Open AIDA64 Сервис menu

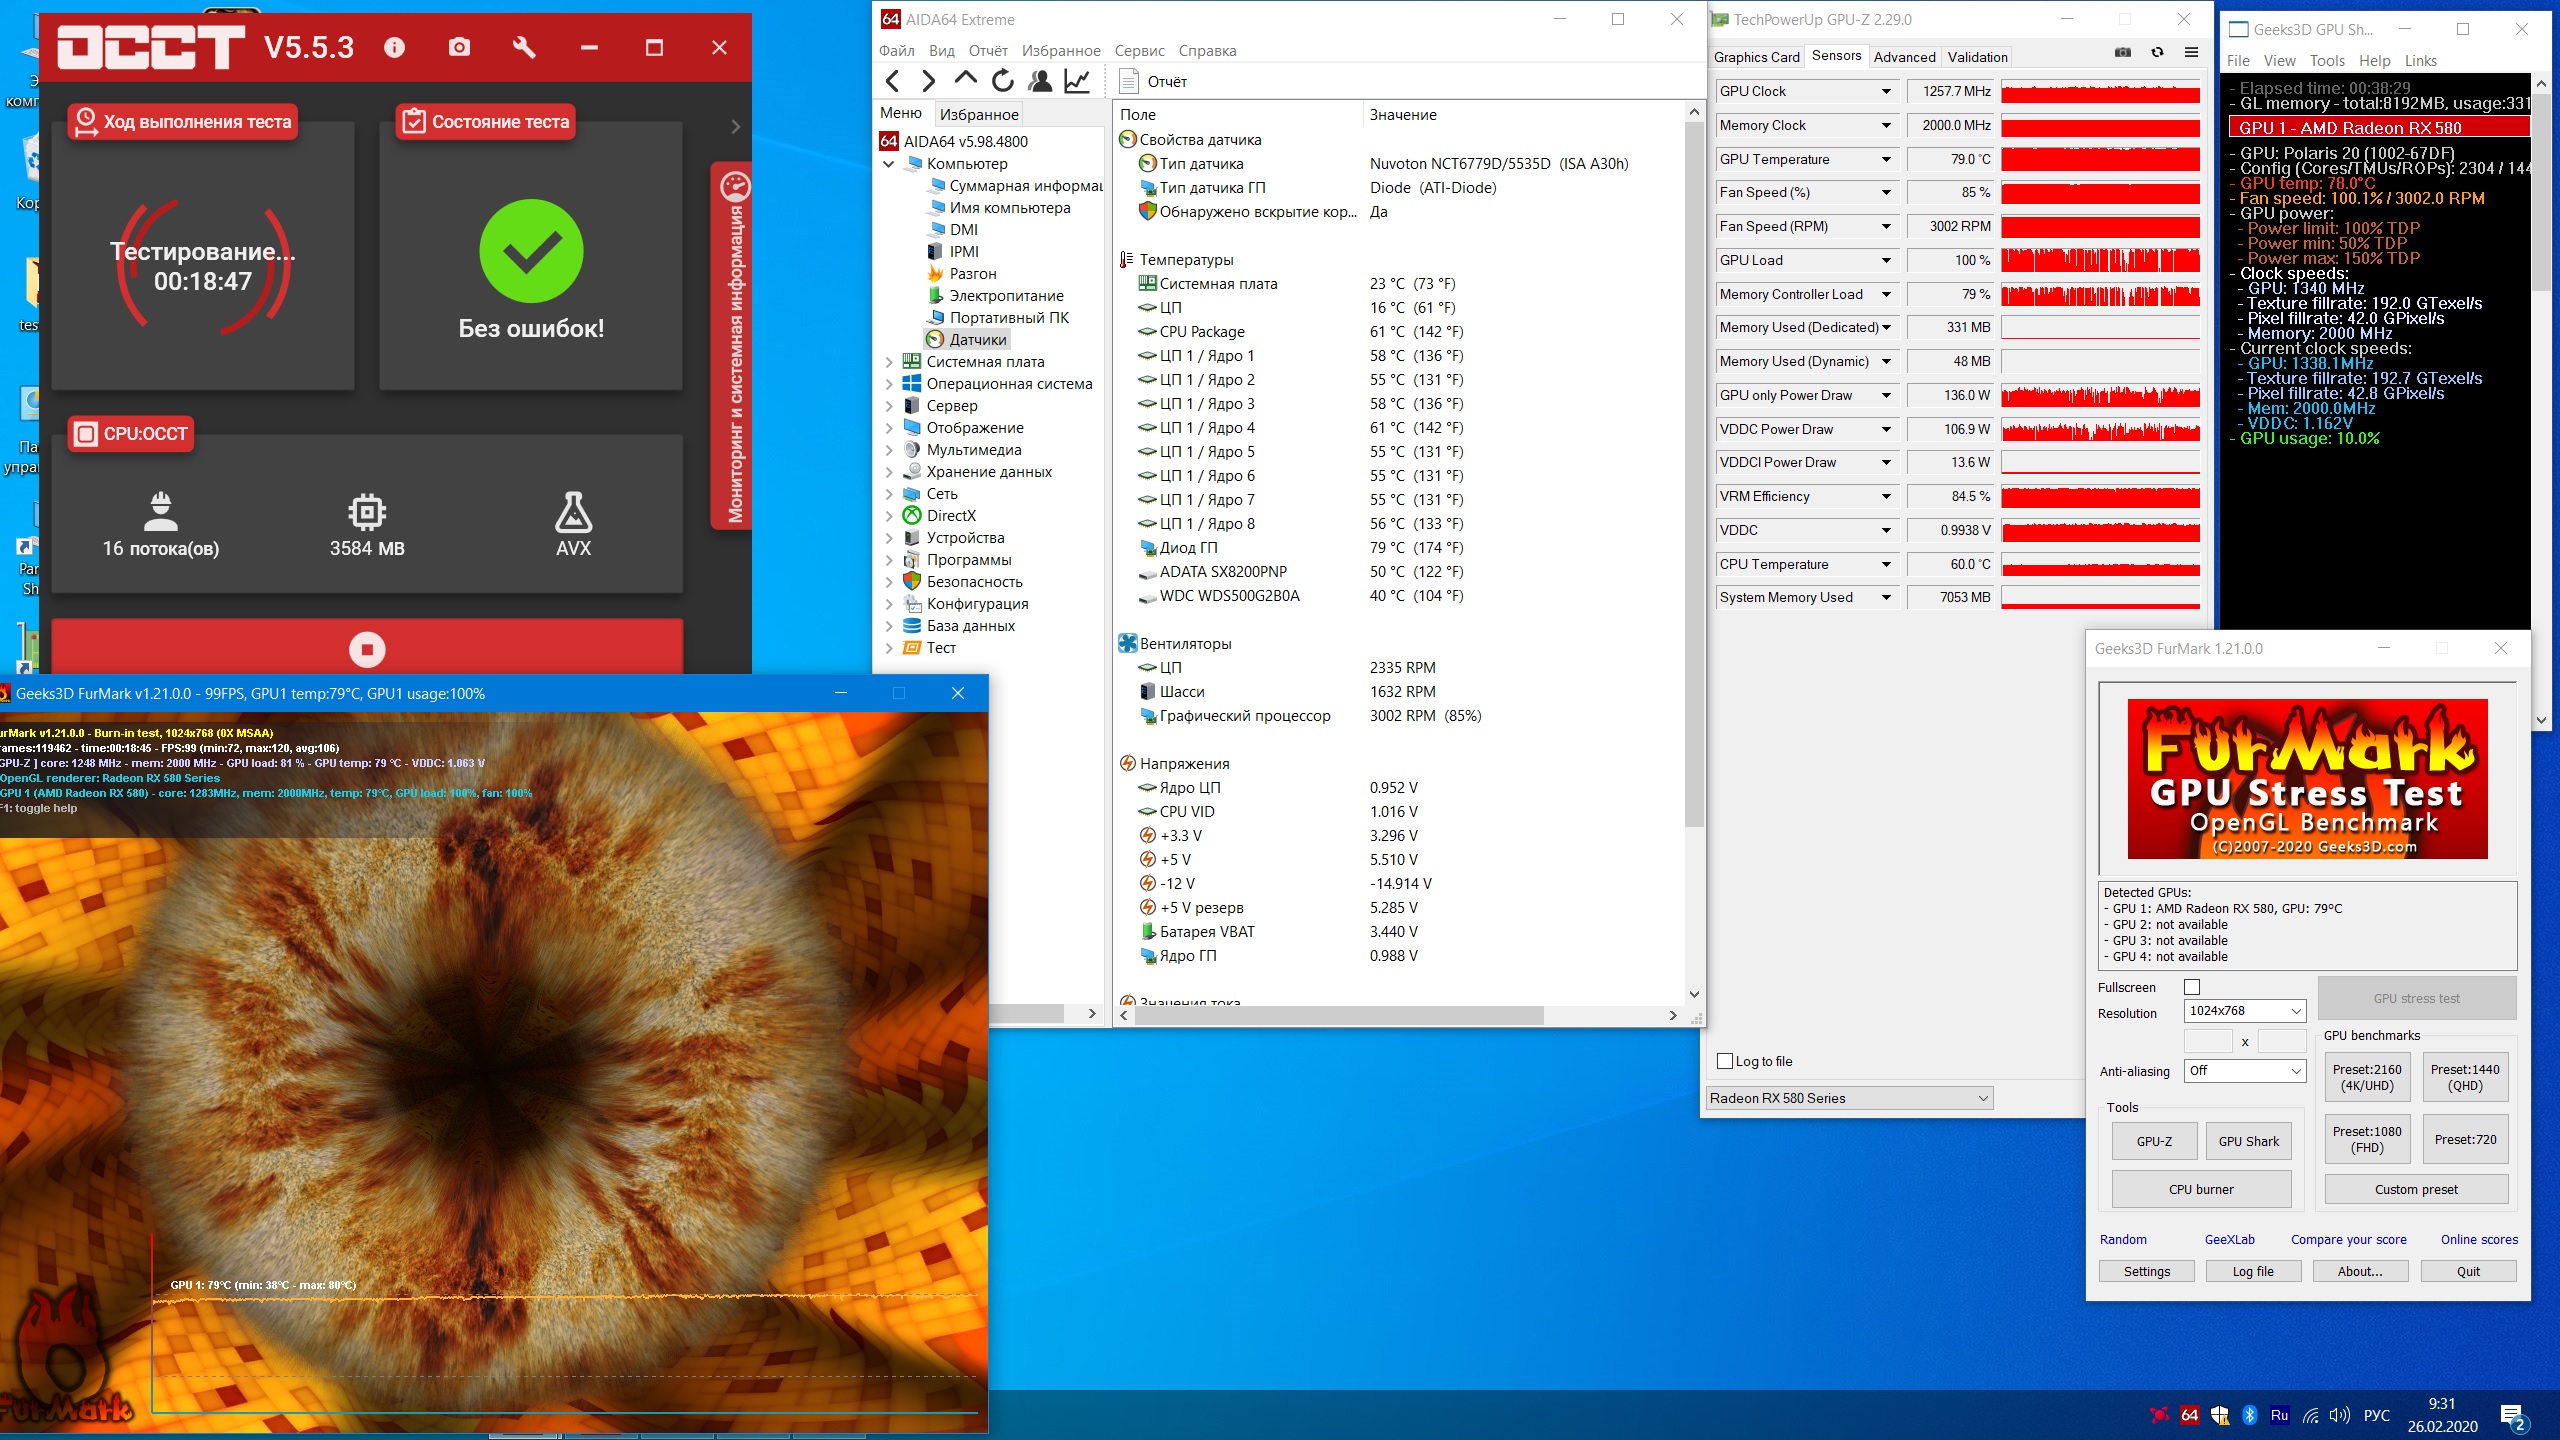point(1139,51)
